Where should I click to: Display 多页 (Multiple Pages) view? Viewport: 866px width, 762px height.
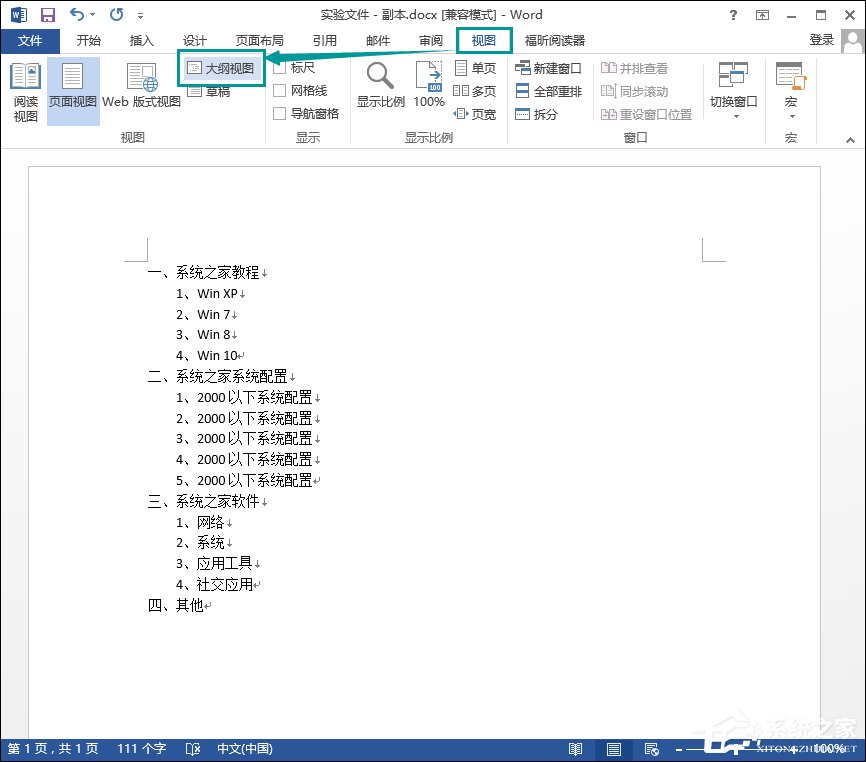482,91
